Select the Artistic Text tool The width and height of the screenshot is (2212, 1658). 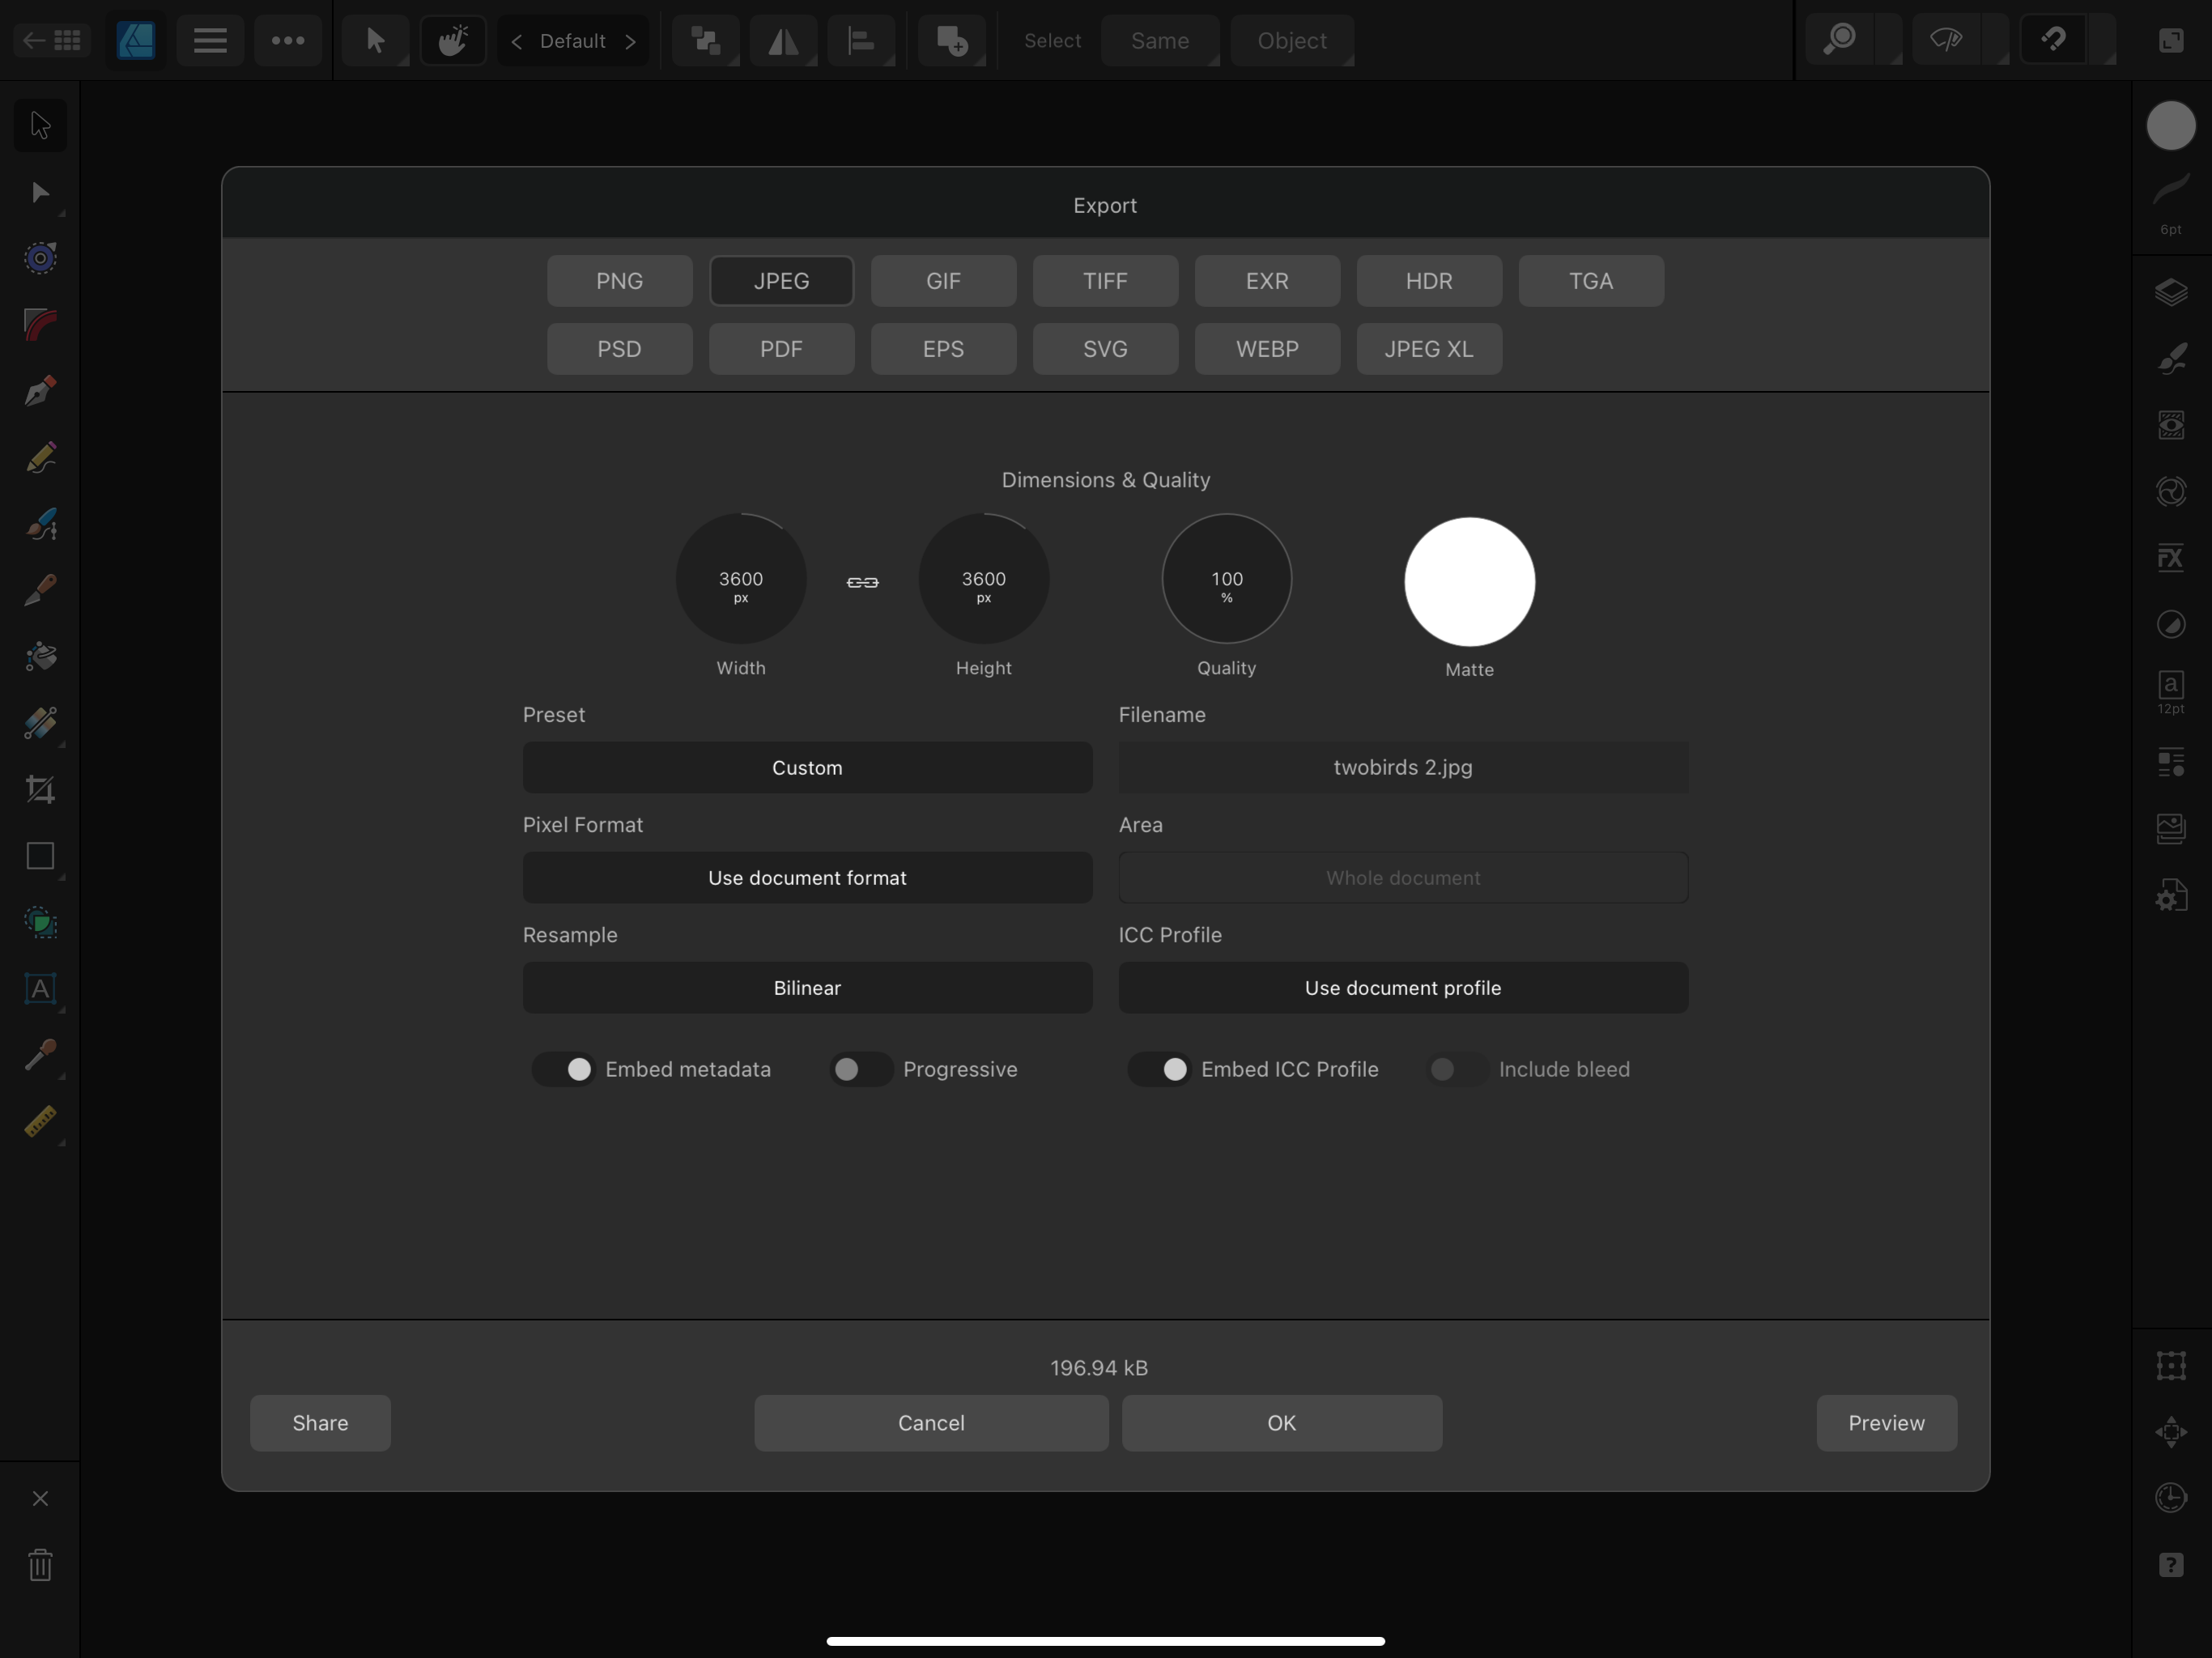coord(40,989)
